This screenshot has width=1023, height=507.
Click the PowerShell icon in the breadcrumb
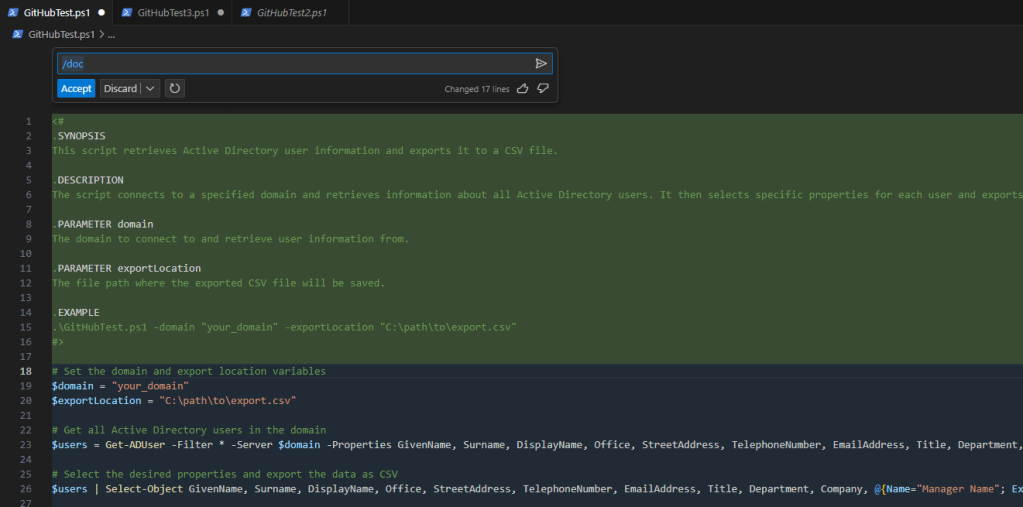tap(17, 34)
